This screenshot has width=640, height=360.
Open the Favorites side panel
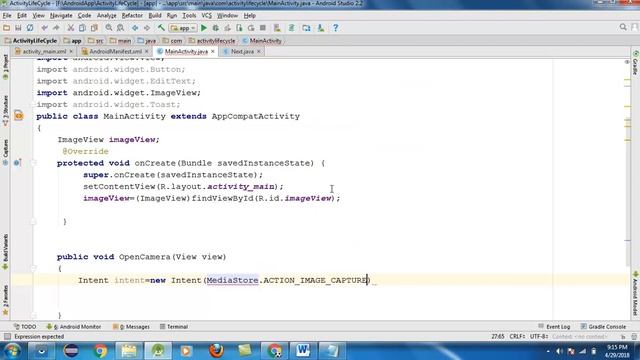tap(5, 300)
